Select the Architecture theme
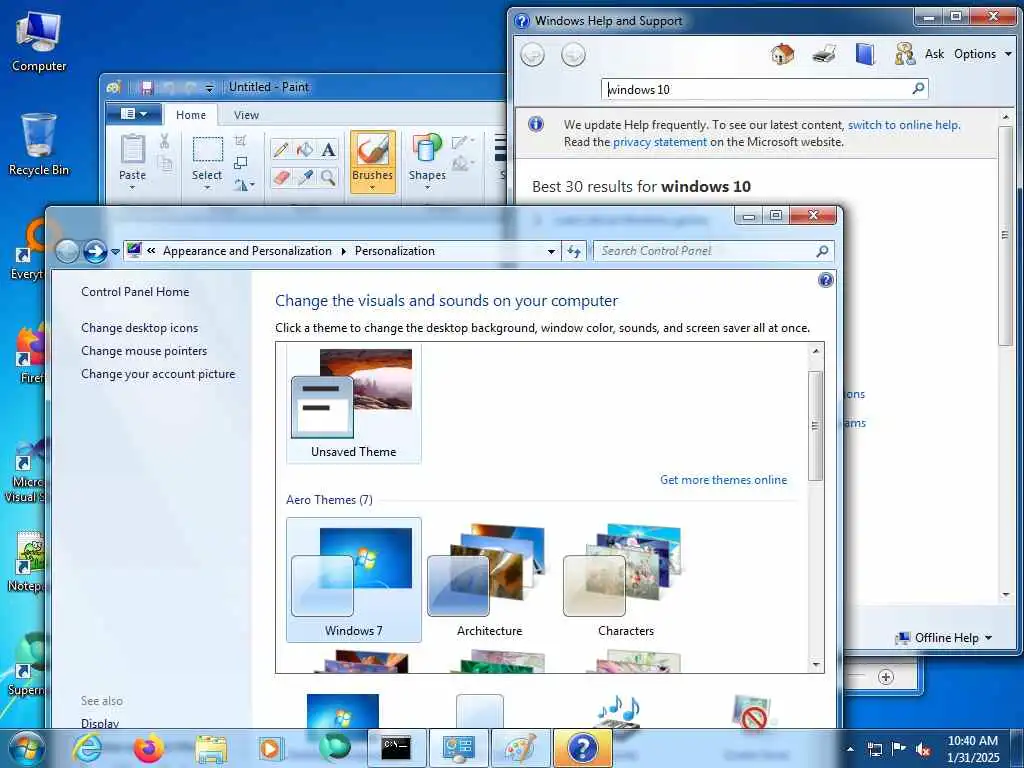This screenshot has height=768, width=1024. click(490, 580)
